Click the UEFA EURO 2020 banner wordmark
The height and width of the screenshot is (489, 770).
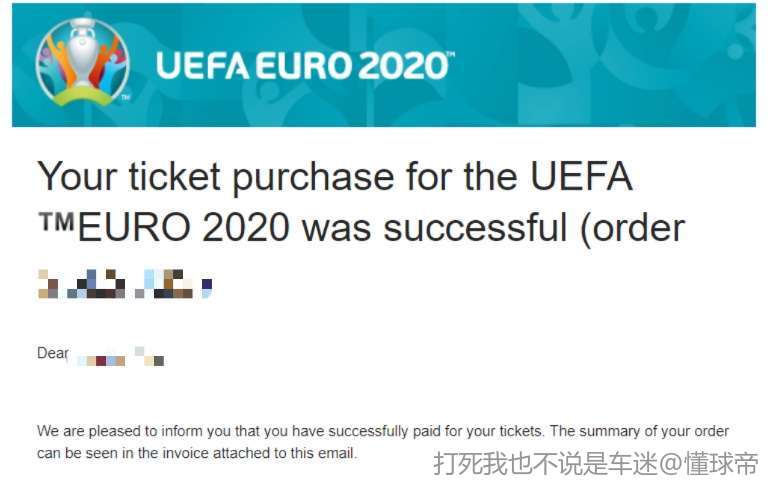click(x=304, y=66)
